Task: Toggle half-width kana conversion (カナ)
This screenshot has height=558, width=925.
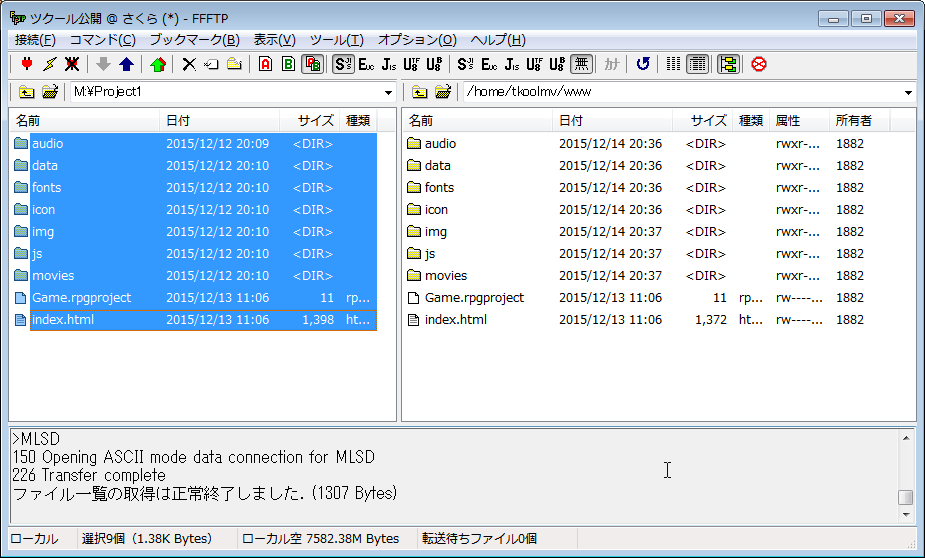Action: click(611, 64)
